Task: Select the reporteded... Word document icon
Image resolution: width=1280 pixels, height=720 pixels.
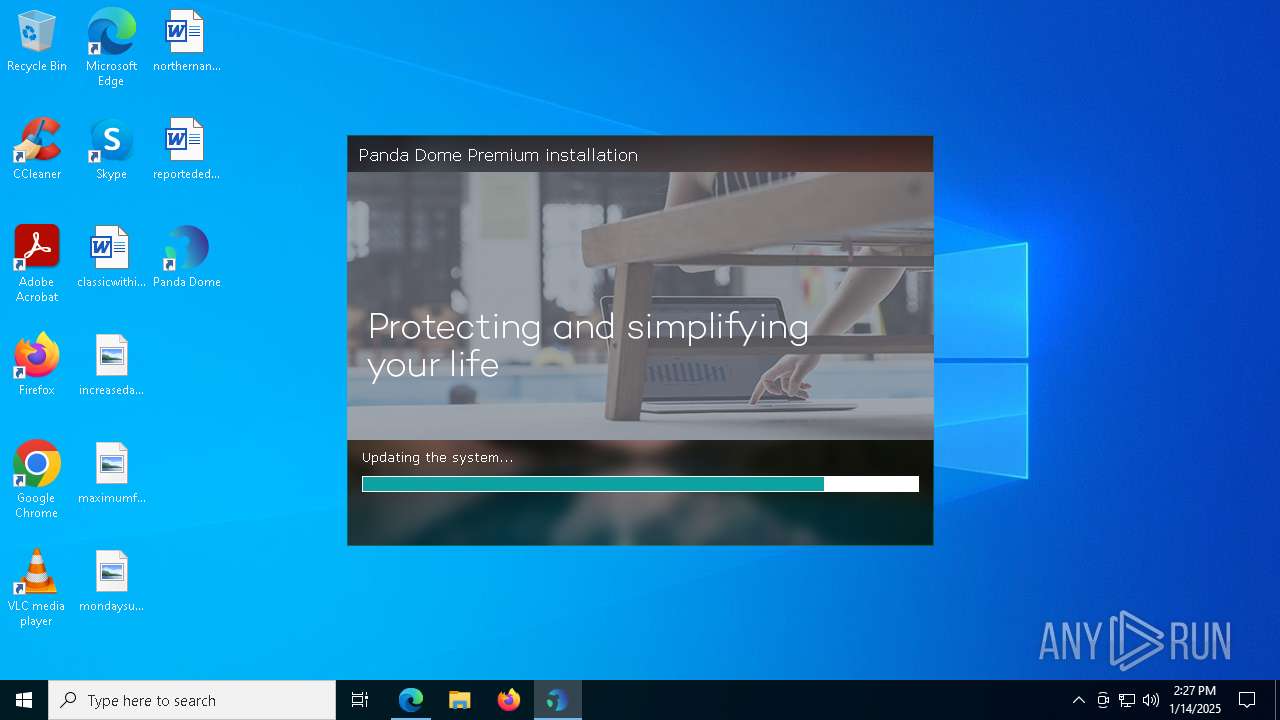Action: (x=186, y=150)
